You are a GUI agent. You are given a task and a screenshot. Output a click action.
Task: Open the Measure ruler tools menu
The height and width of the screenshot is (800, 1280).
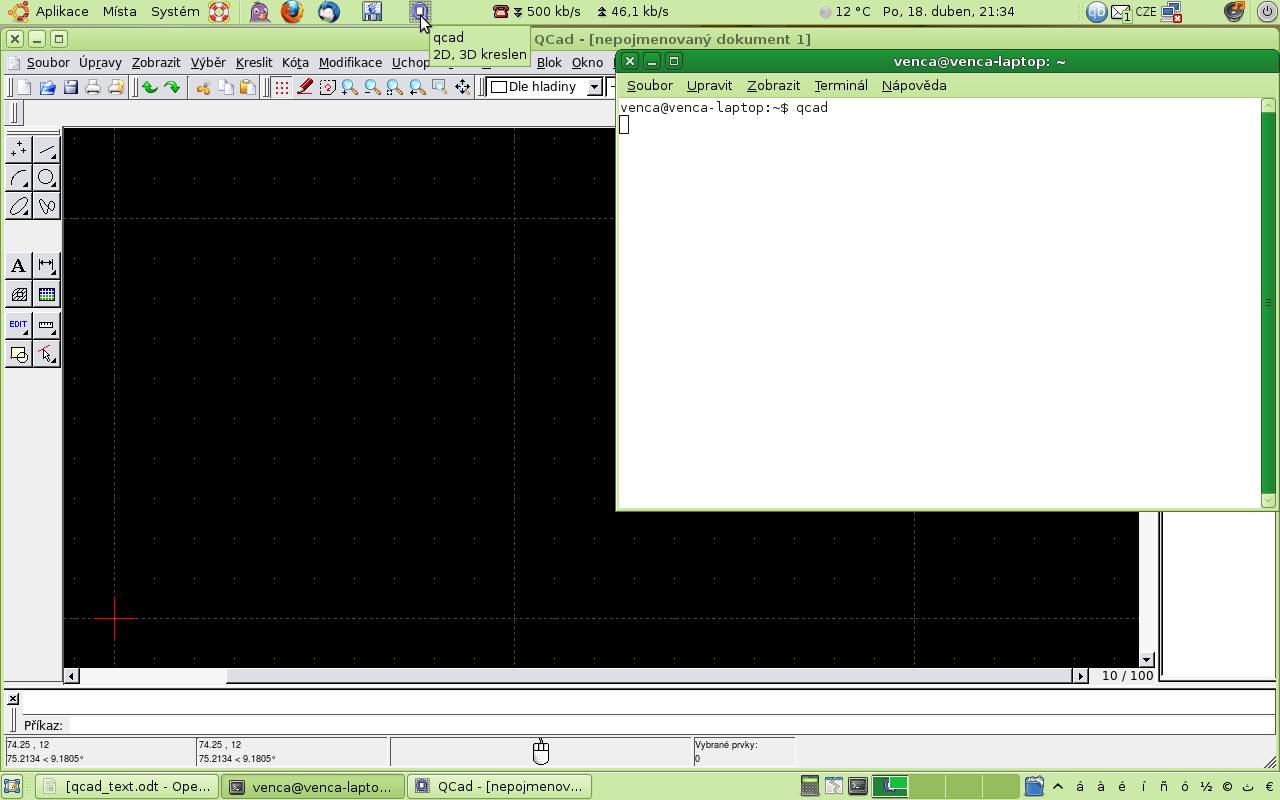tap(47, 325)
